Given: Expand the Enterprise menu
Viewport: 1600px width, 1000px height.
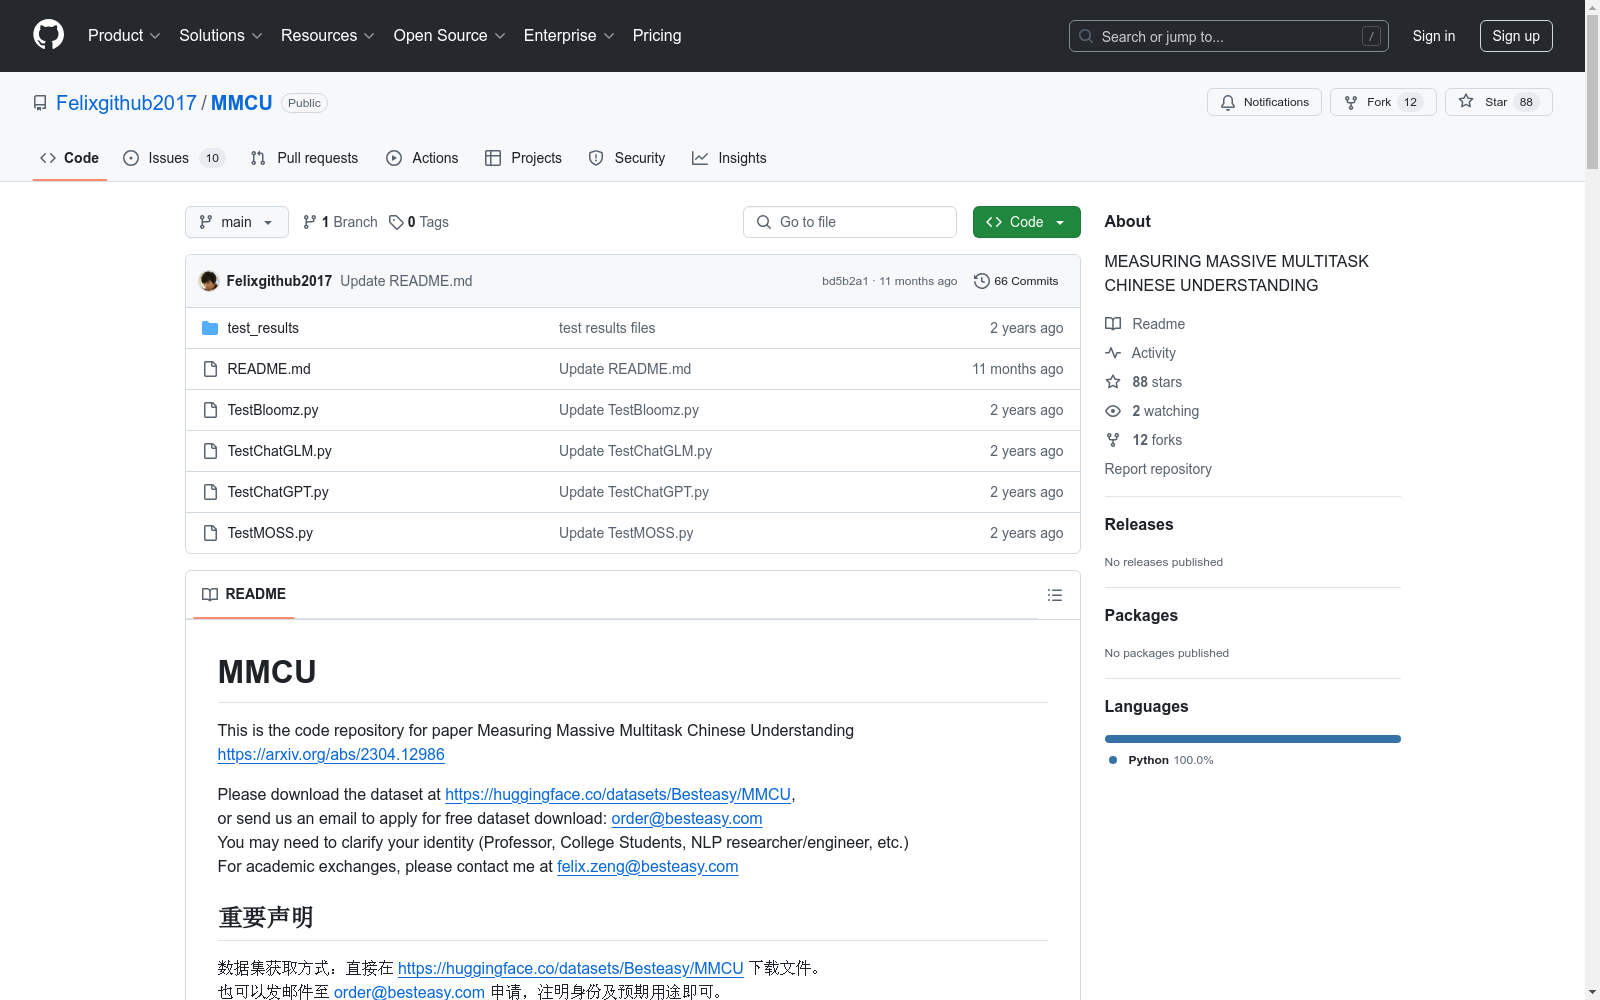Looking at the screenshot, I should coord(569,35).
